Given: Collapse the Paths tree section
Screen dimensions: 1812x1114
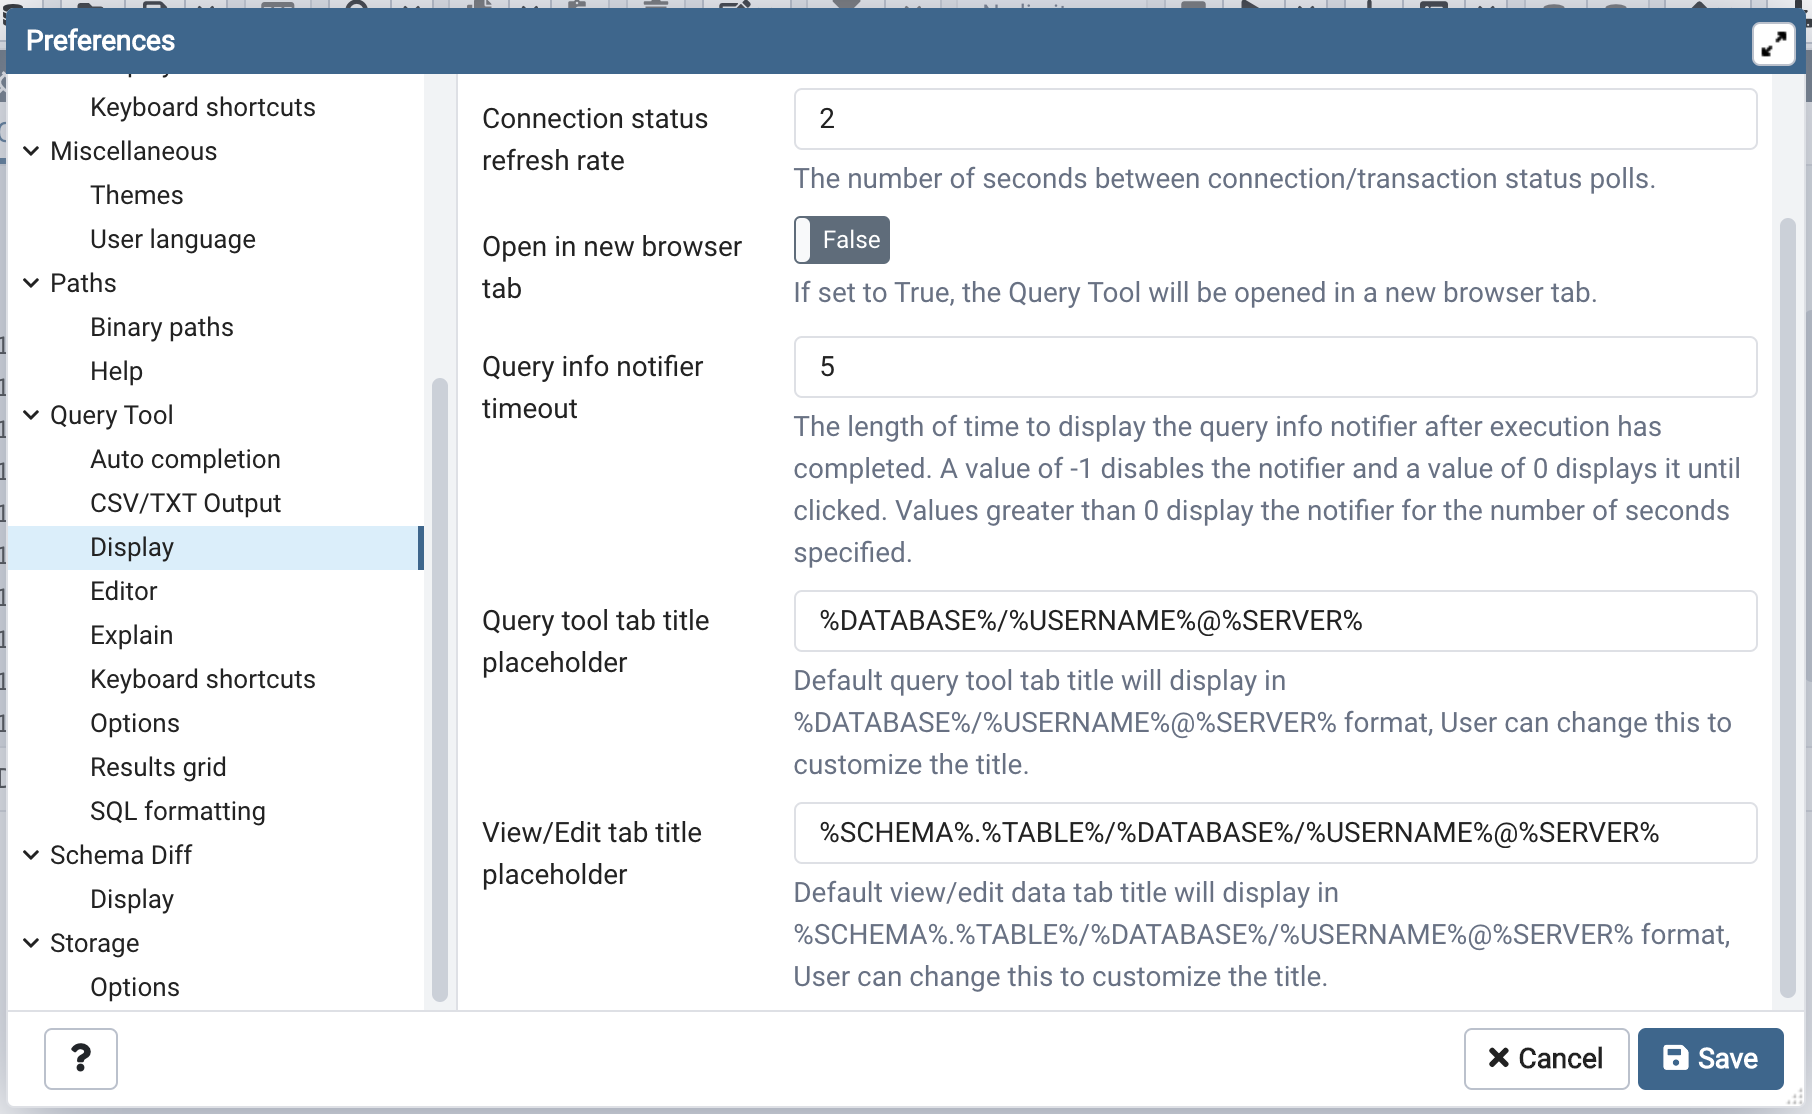Looking at the screenshot, I should [x=31, y=283].
